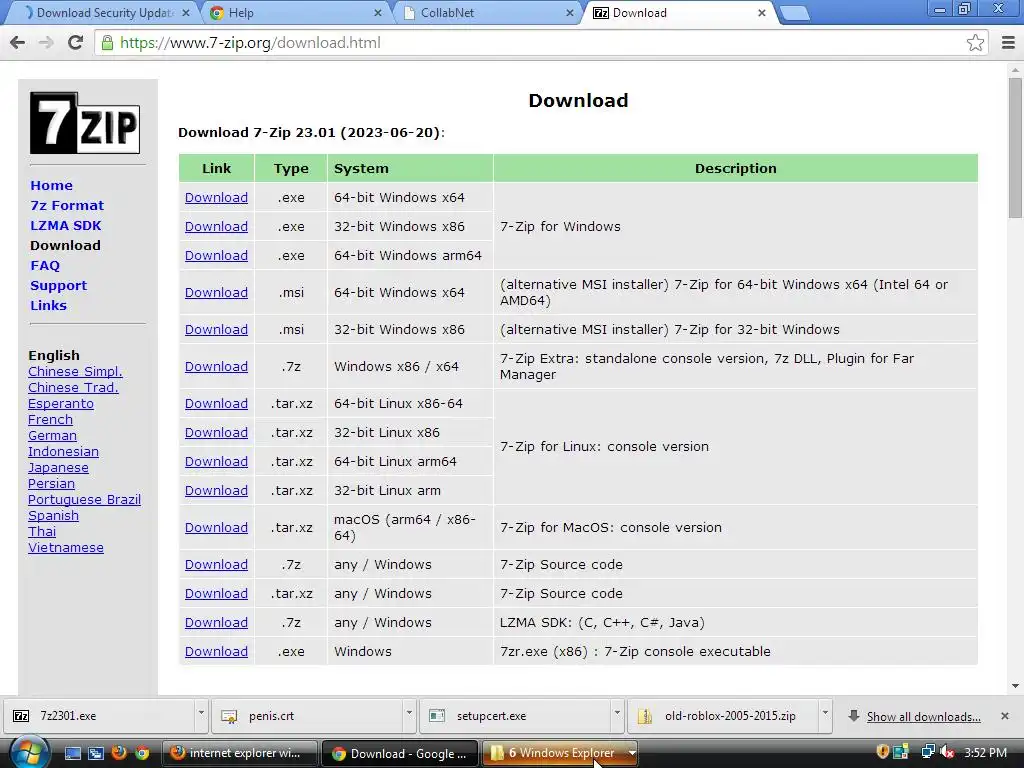
Task: Click the Switch between windows quick launch icon
Action: 95,753
